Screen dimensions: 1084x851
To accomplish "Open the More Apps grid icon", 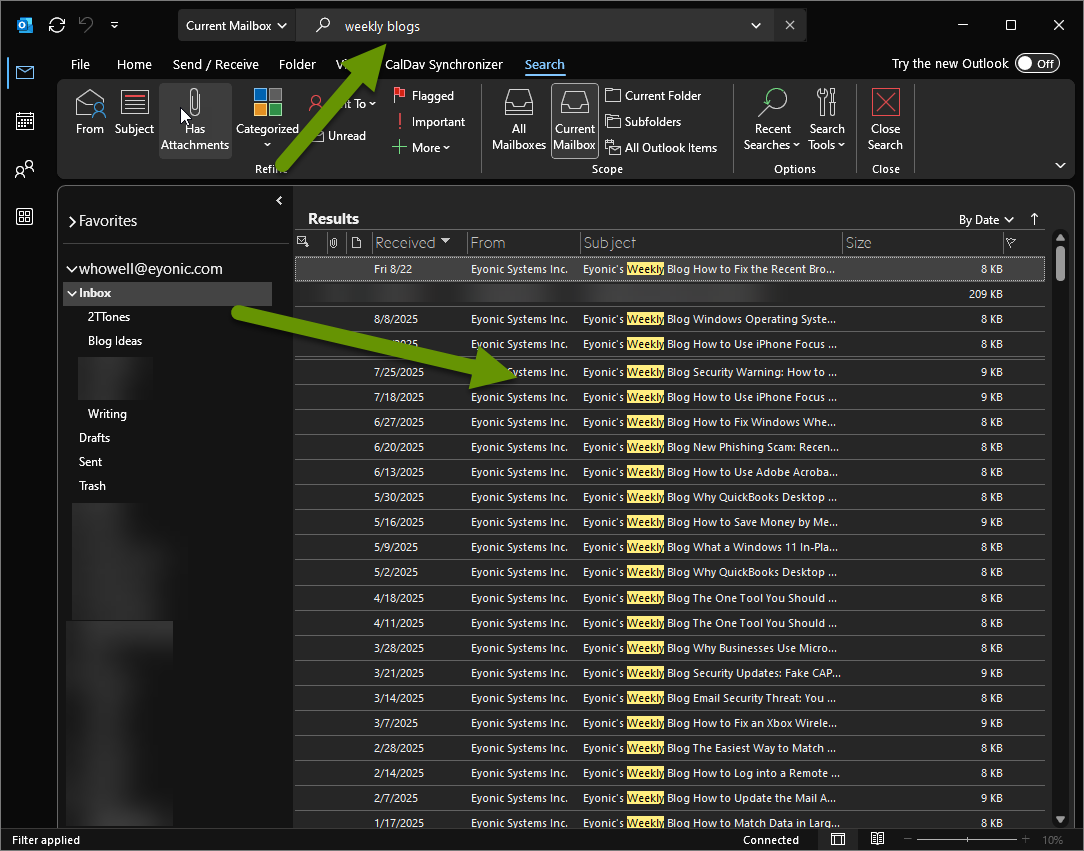I will [25, 217].
